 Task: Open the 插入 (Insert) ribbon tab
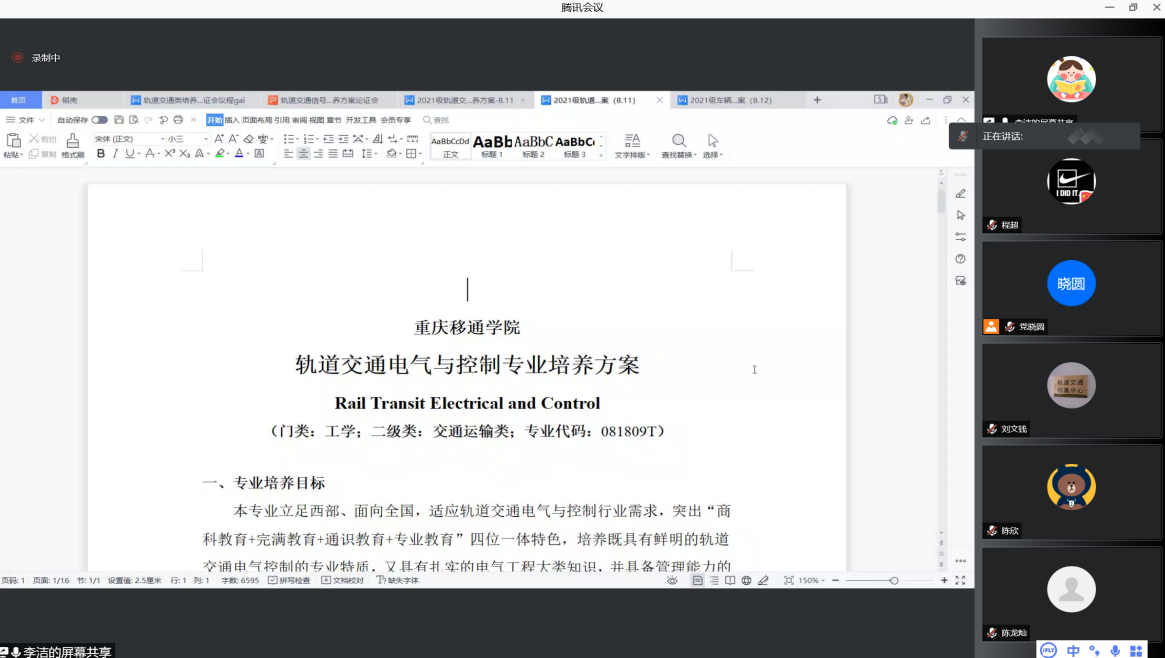232,120
